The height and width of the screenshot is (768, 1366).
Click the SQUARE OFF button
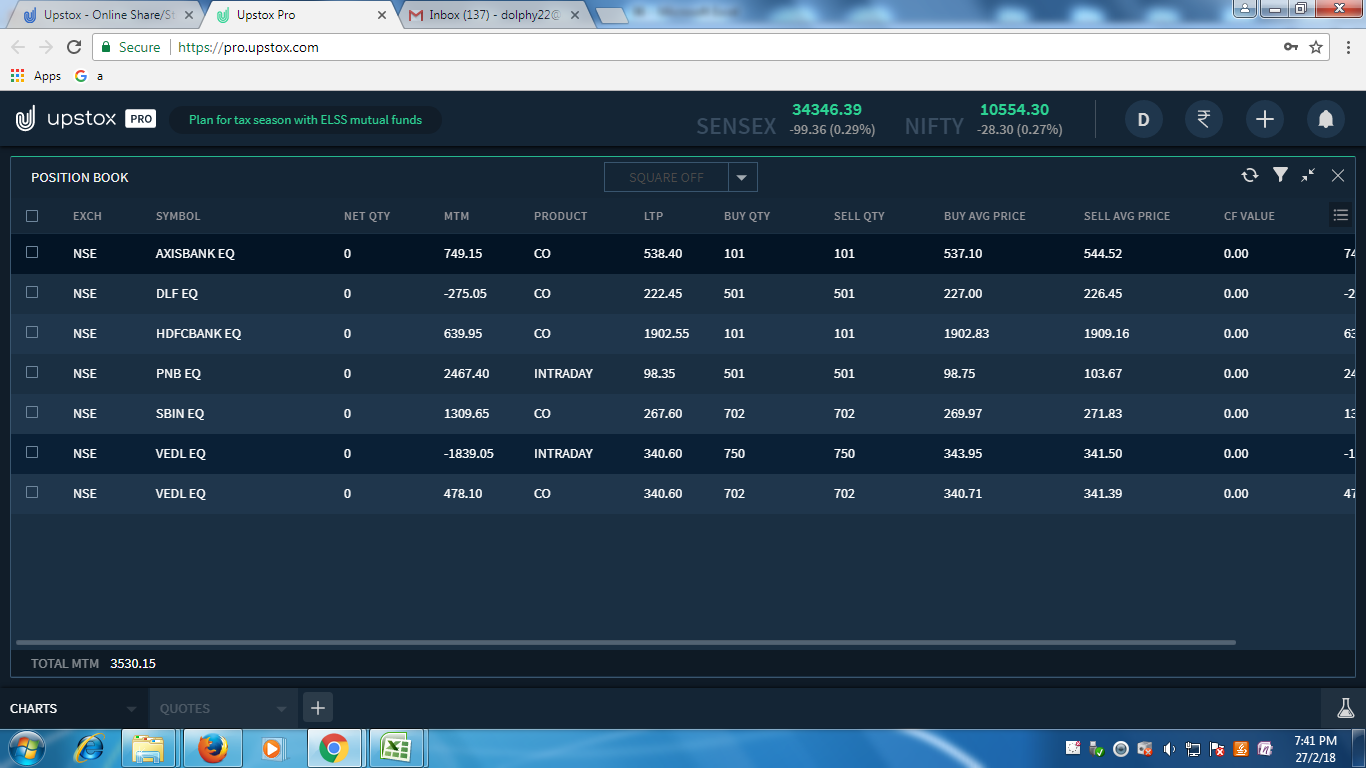pos(666,177)
